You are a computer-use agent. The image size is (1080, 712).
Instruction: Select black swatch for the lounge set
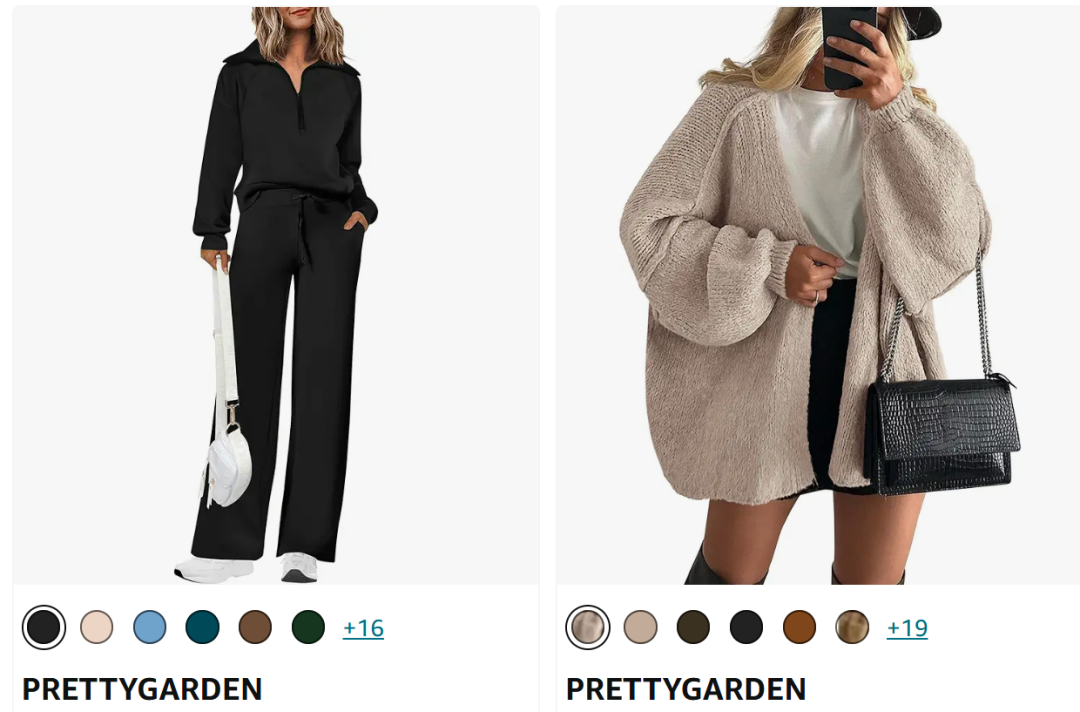[44, 627]
